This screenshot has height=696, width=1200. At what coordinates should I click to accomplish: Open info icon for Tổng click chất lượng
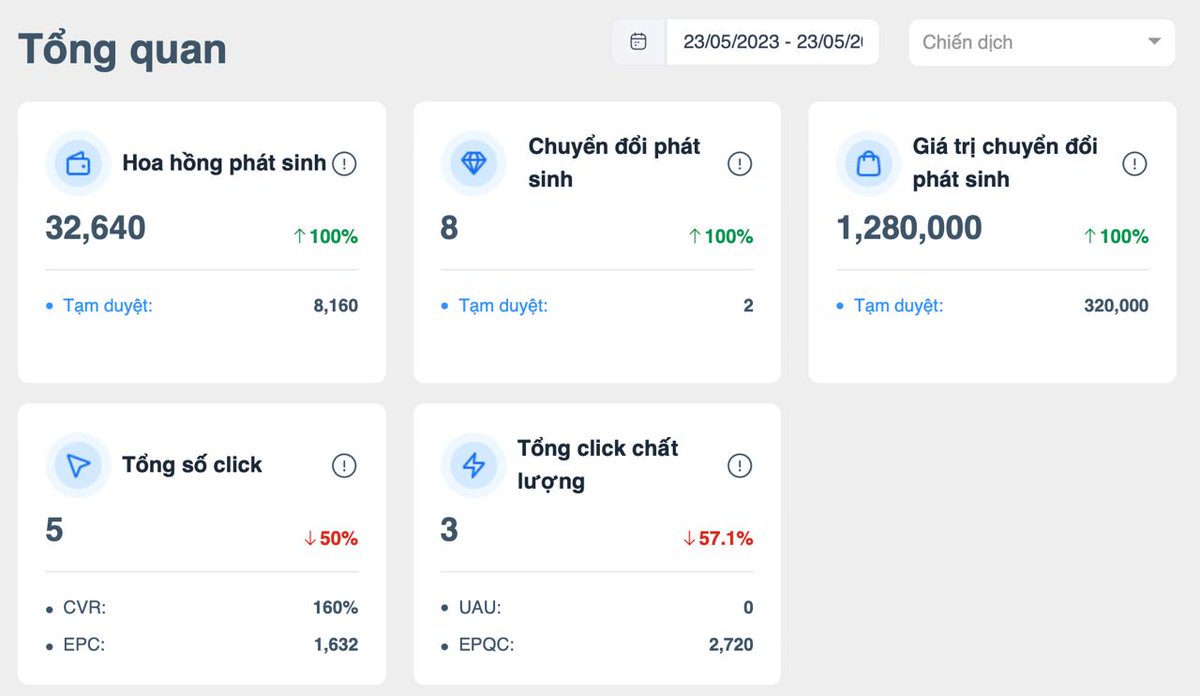(x=739, y=465)
